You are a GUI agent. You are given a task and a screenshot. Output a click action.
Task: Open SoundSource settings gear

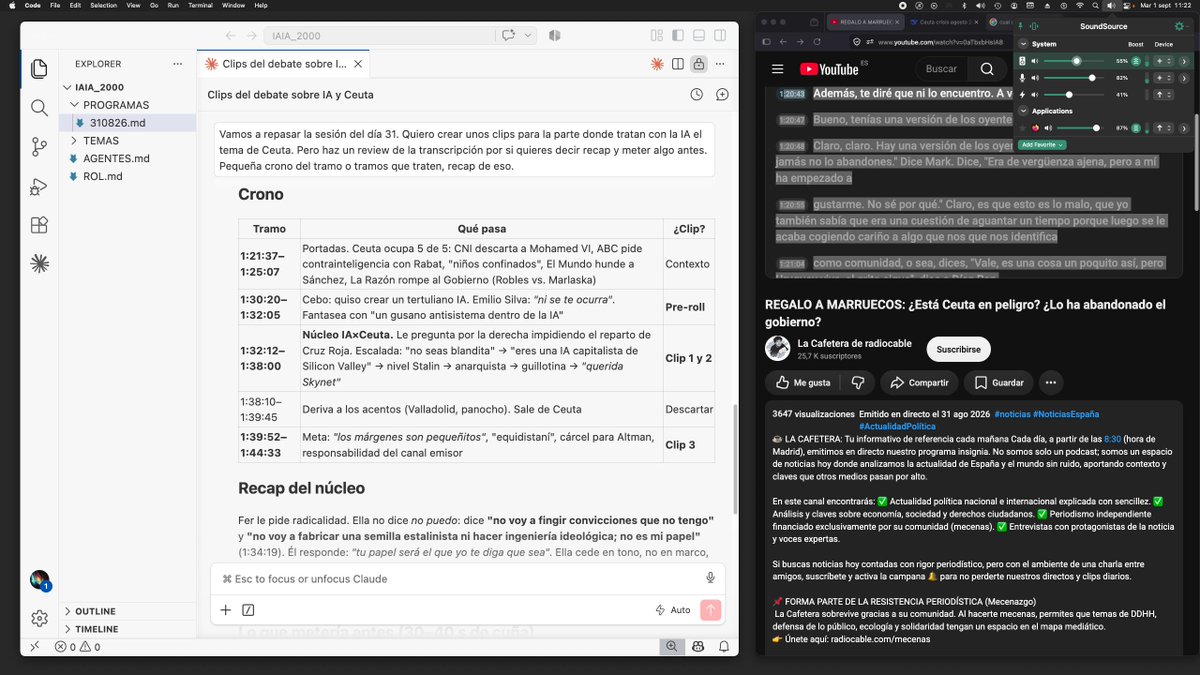[1180, 26]
